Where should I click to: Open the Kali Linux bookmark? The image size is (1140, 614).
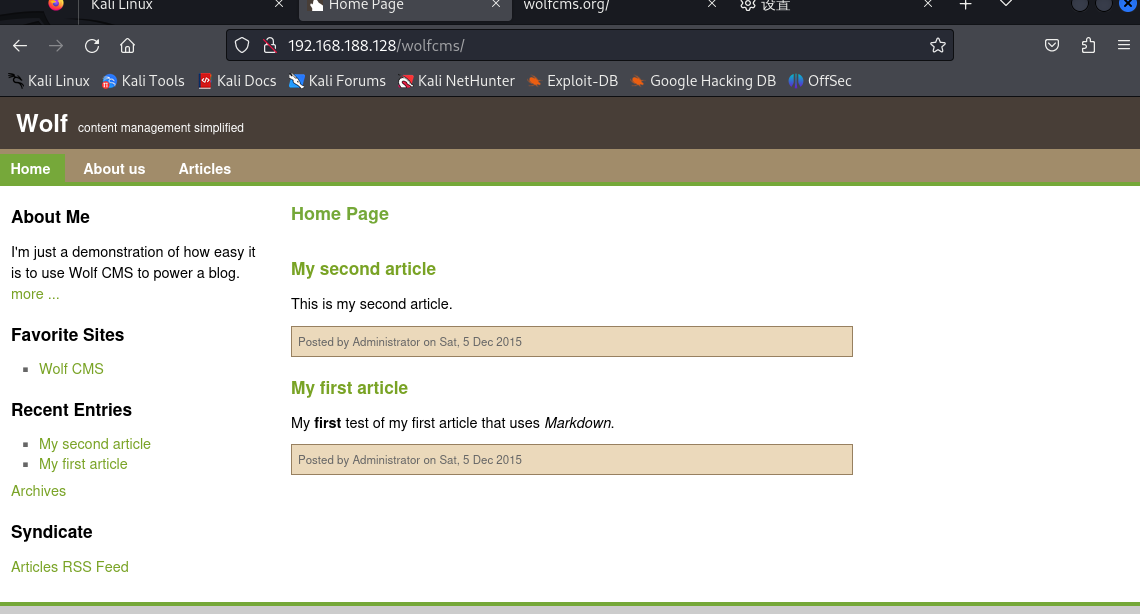[48, 81]
